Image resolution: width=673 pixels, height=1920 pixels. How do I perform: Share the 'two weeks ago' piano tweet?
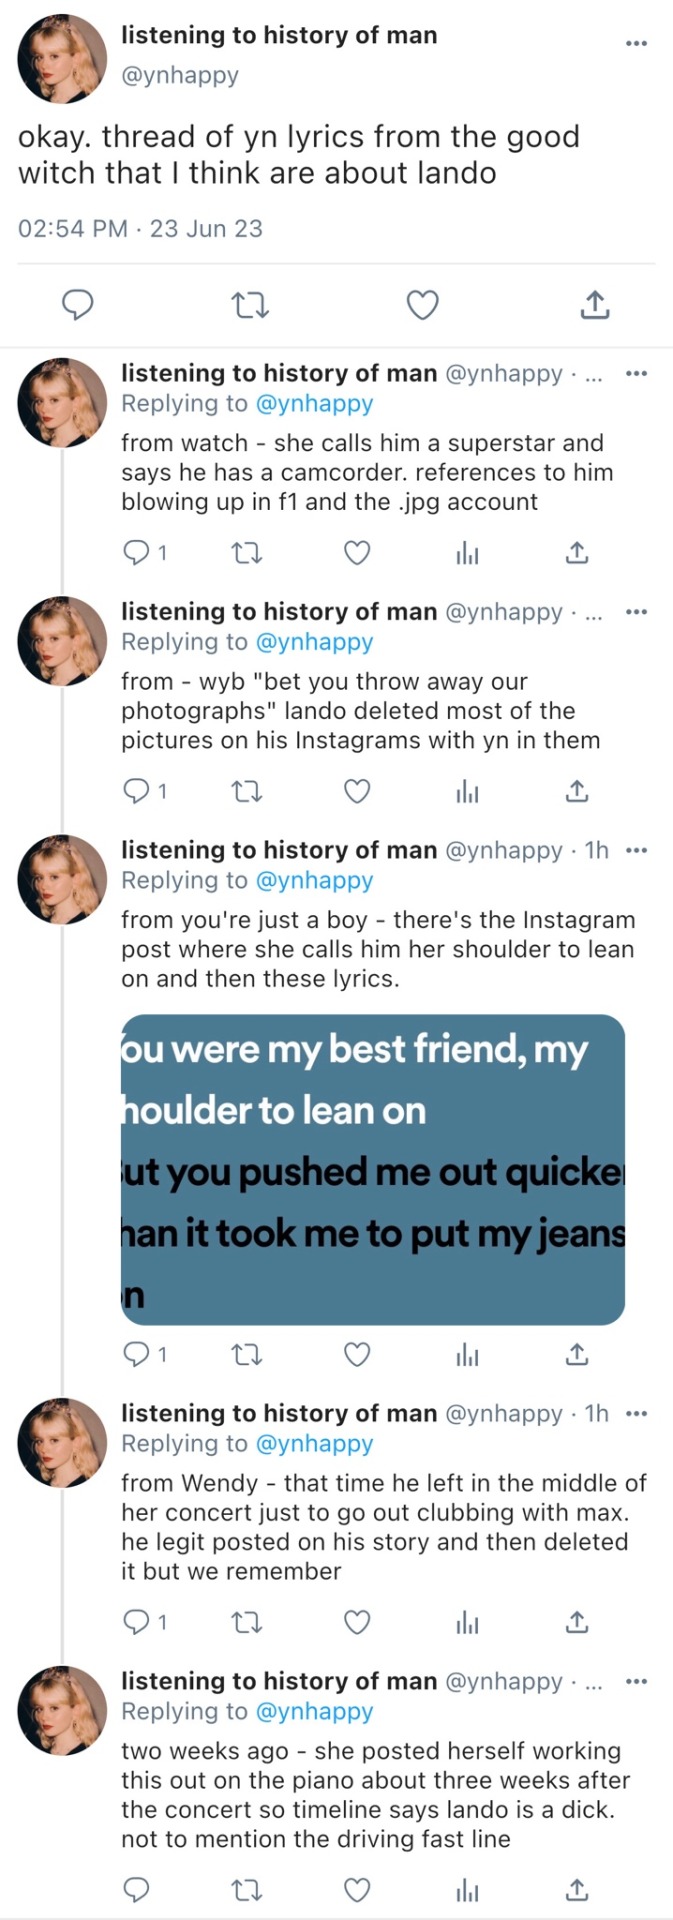tap(577, 1890)
